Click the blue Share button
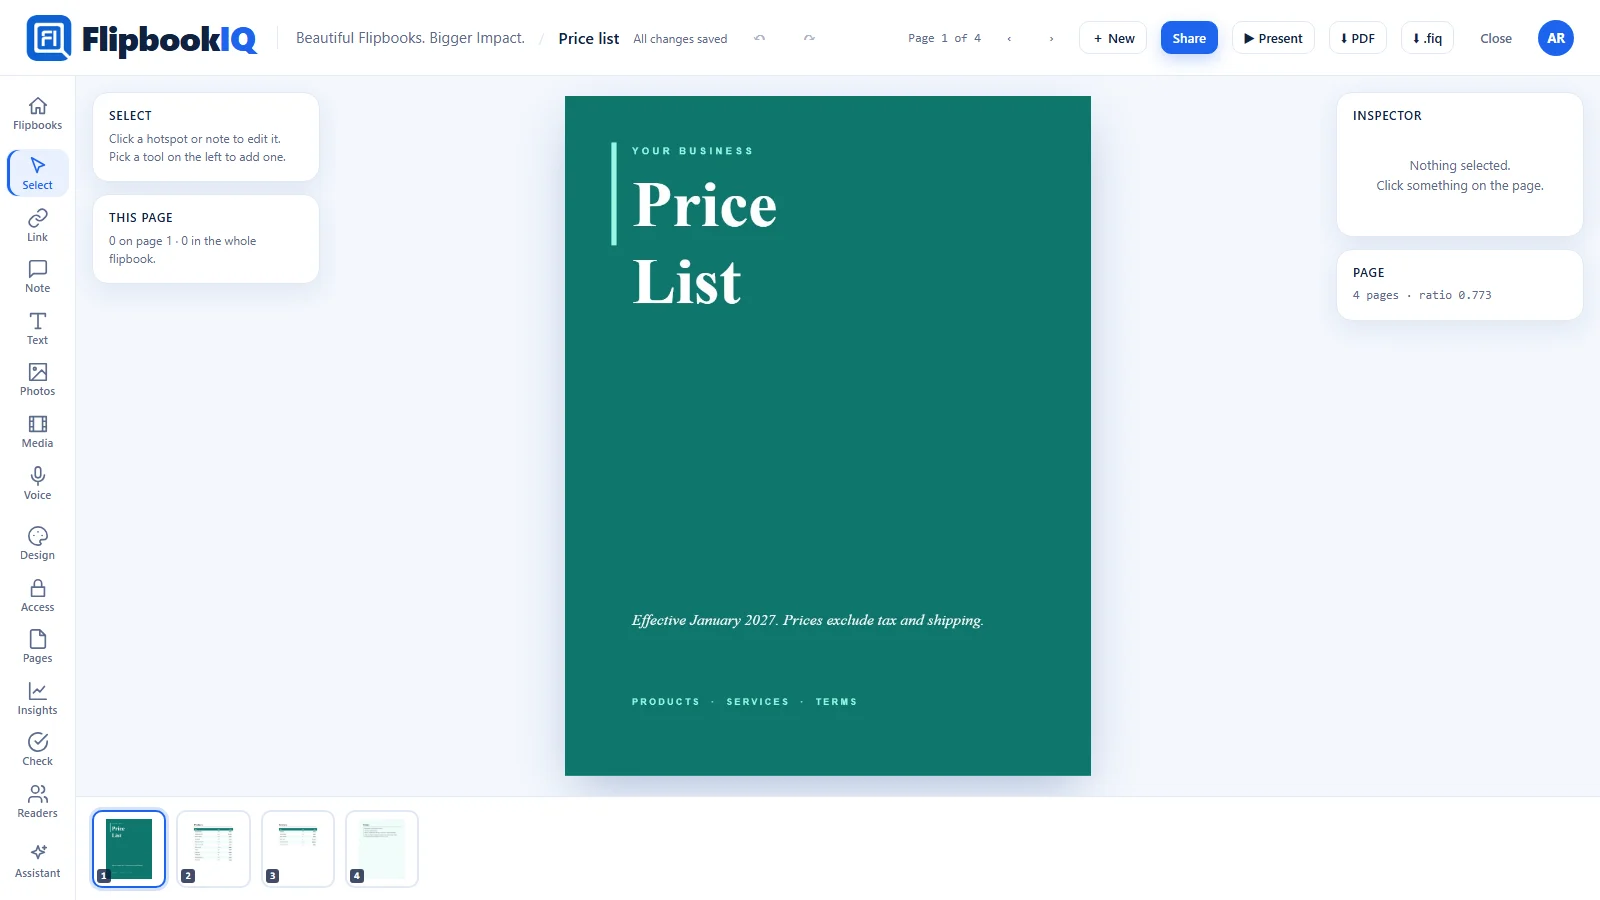Image resolution: width=1600 pixels, height=900 pixels. click(1189, 38)
